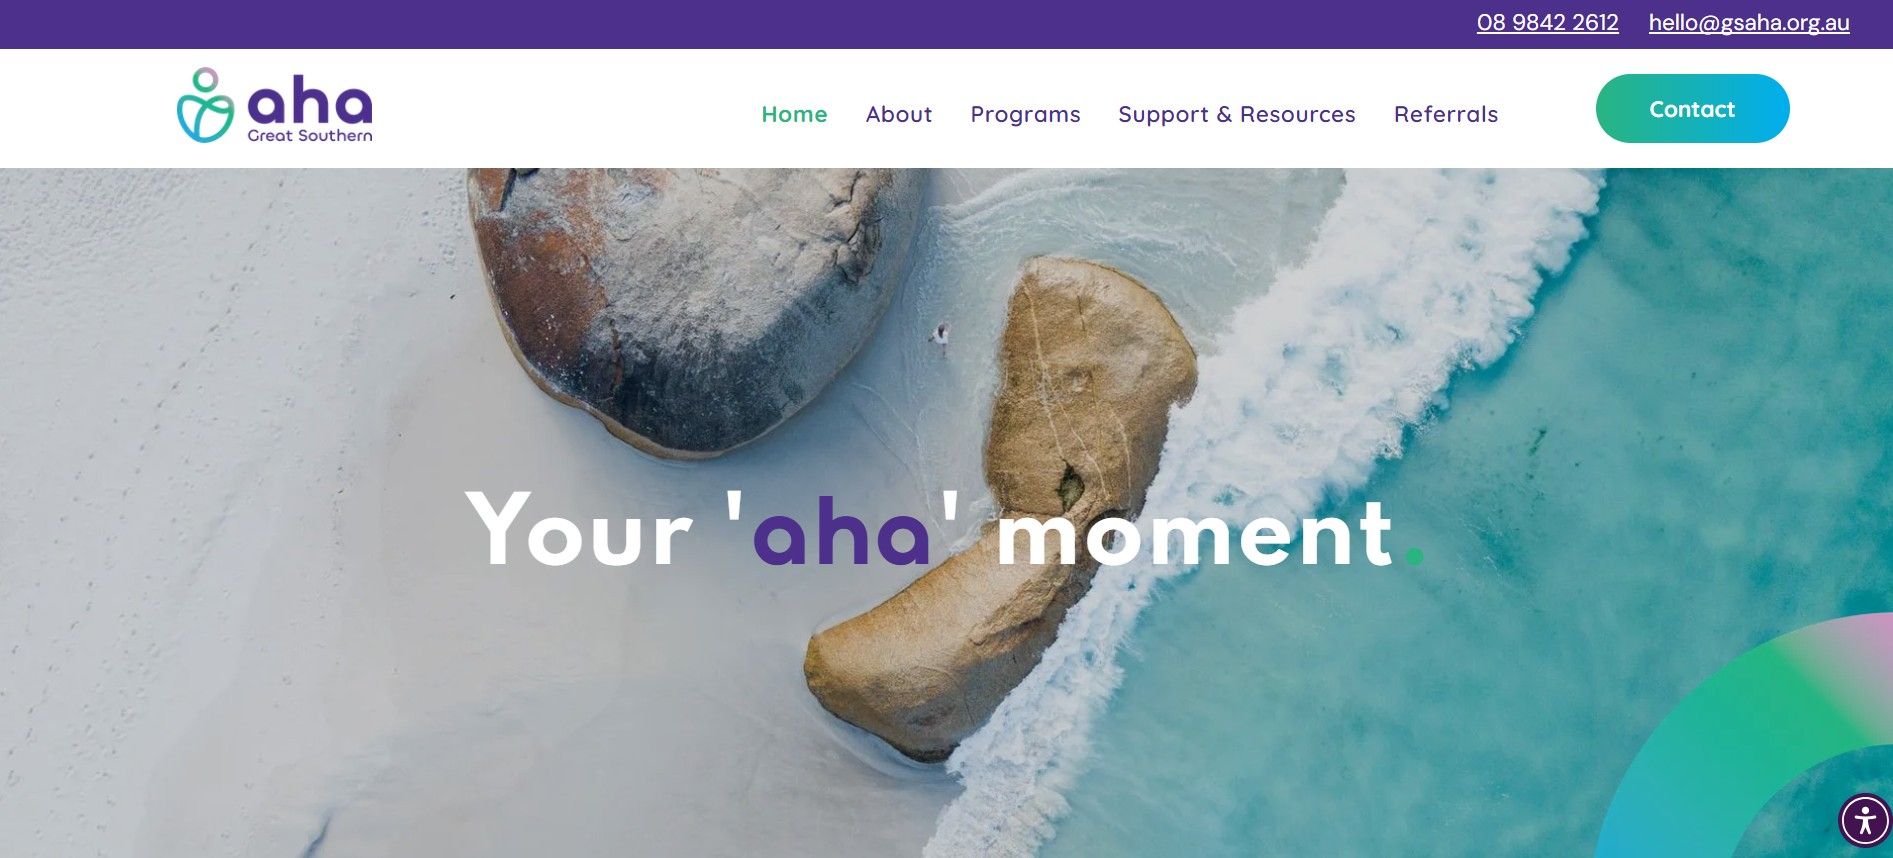
Task: Open the About menu
Action: [x=898, y=114]
